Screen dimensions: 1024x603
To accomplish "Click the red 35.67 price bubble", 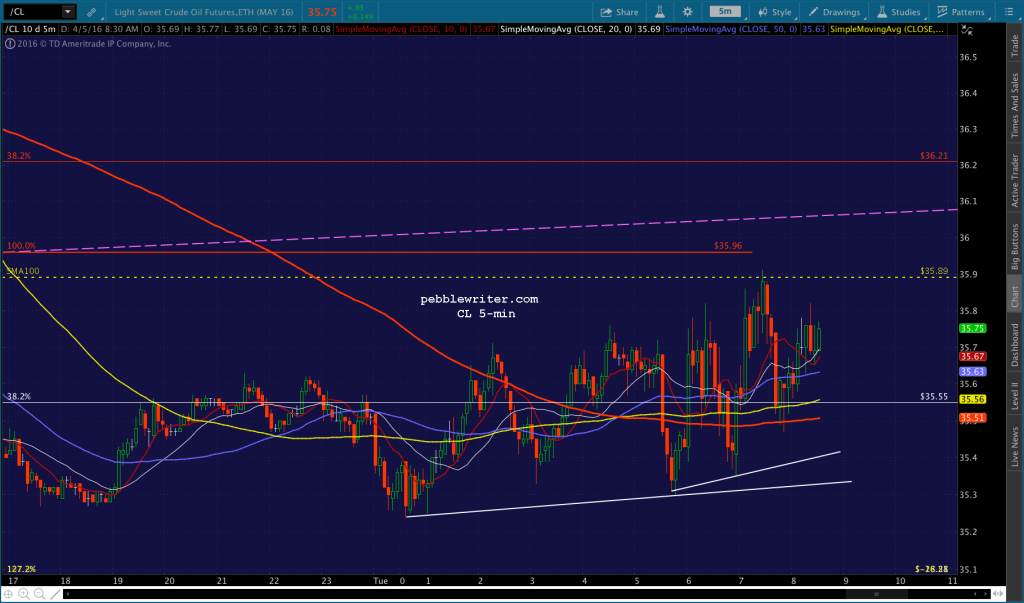I will coord(972,357).
